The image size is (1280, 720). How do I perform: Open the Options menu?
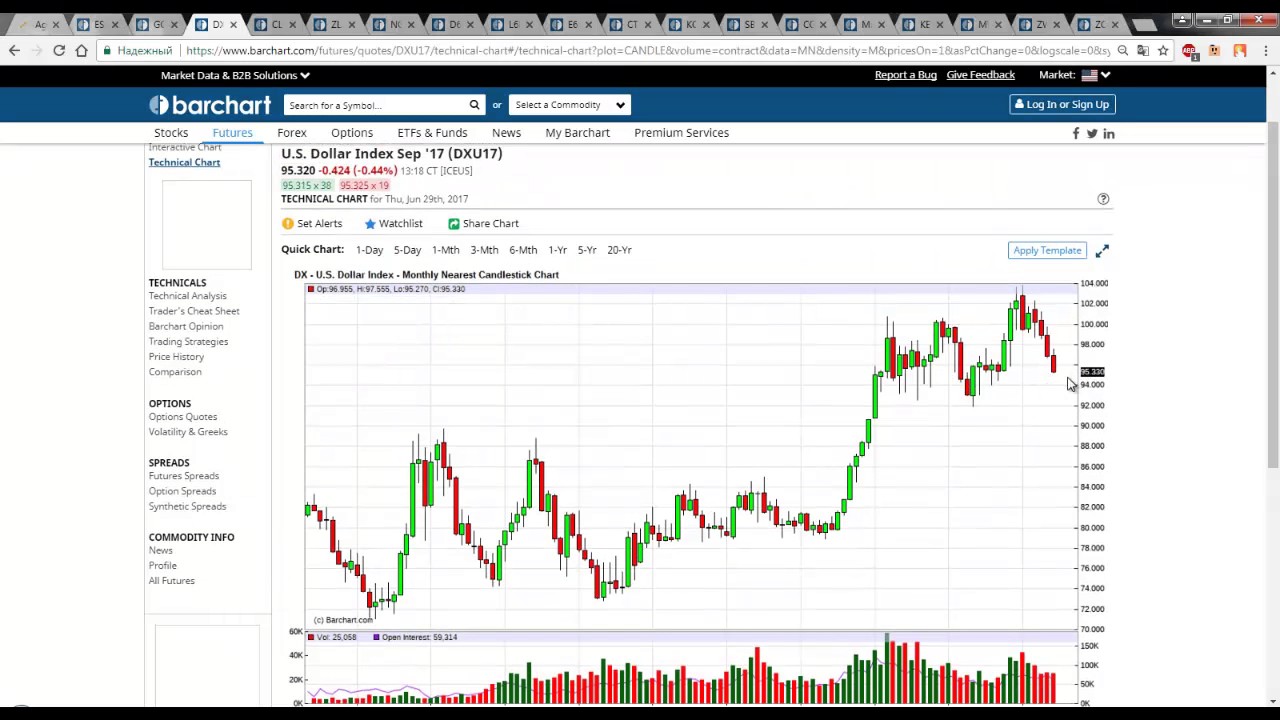tap(352, 133)
